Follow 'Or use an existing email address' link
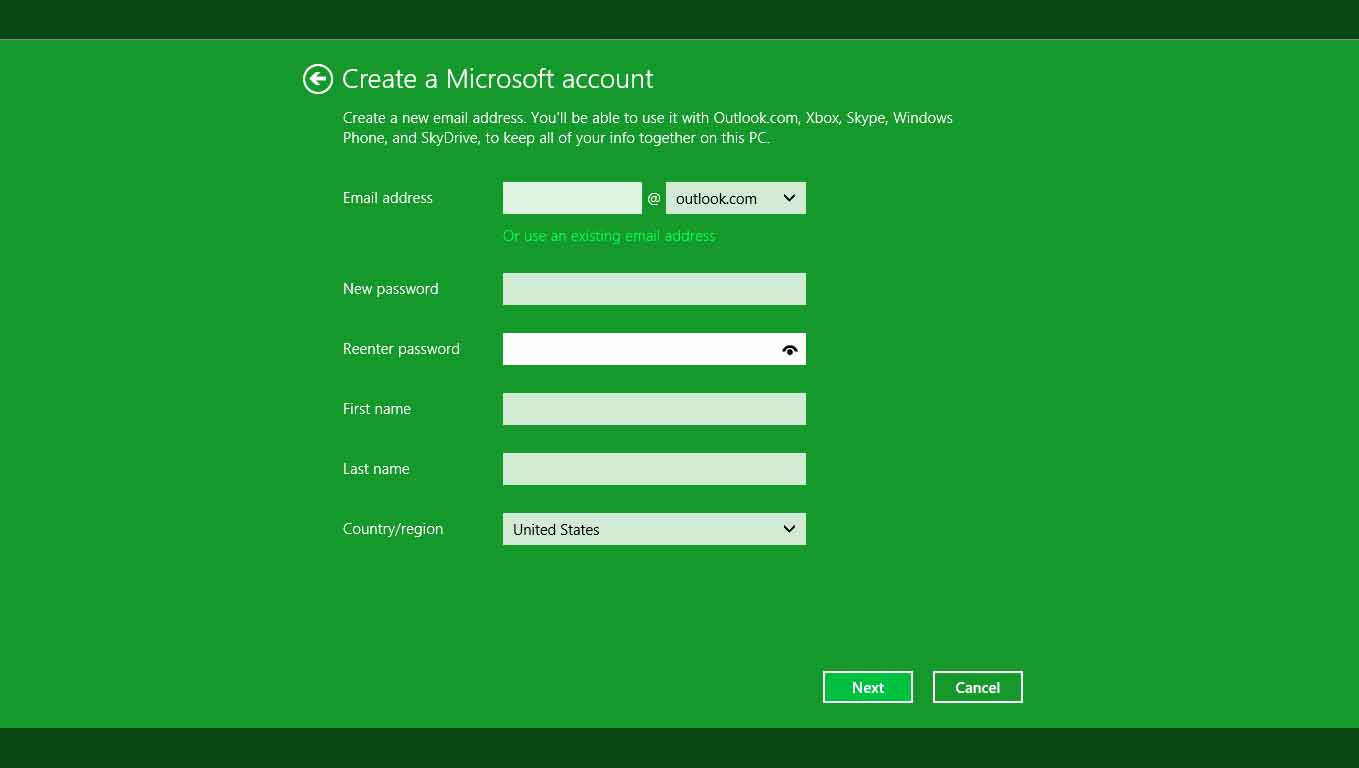Image resolution: width=1359 pixels, height=768 pixels. pyautogui.click(x=609, y=236)
